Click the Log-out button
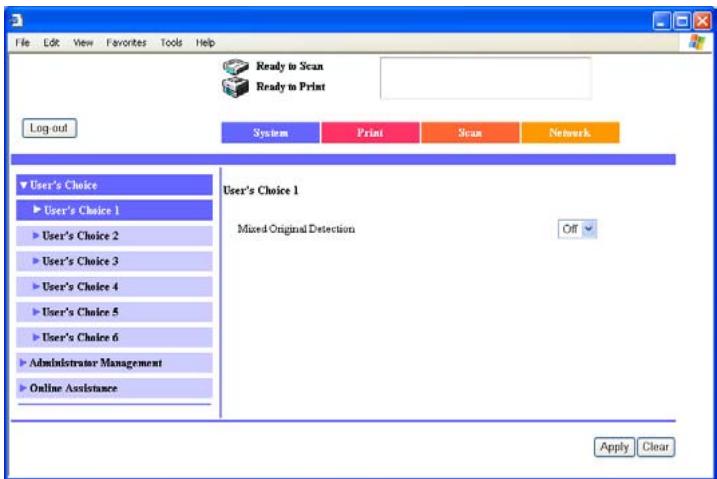Image resolution: width=717 pixels, height=479 pixels. (49, 128)
